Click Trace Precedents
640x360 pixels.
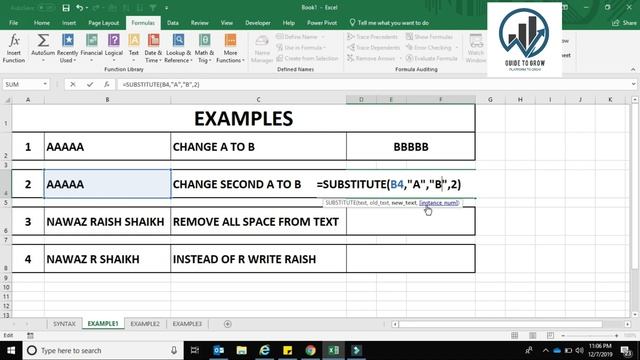click(372, 37)
